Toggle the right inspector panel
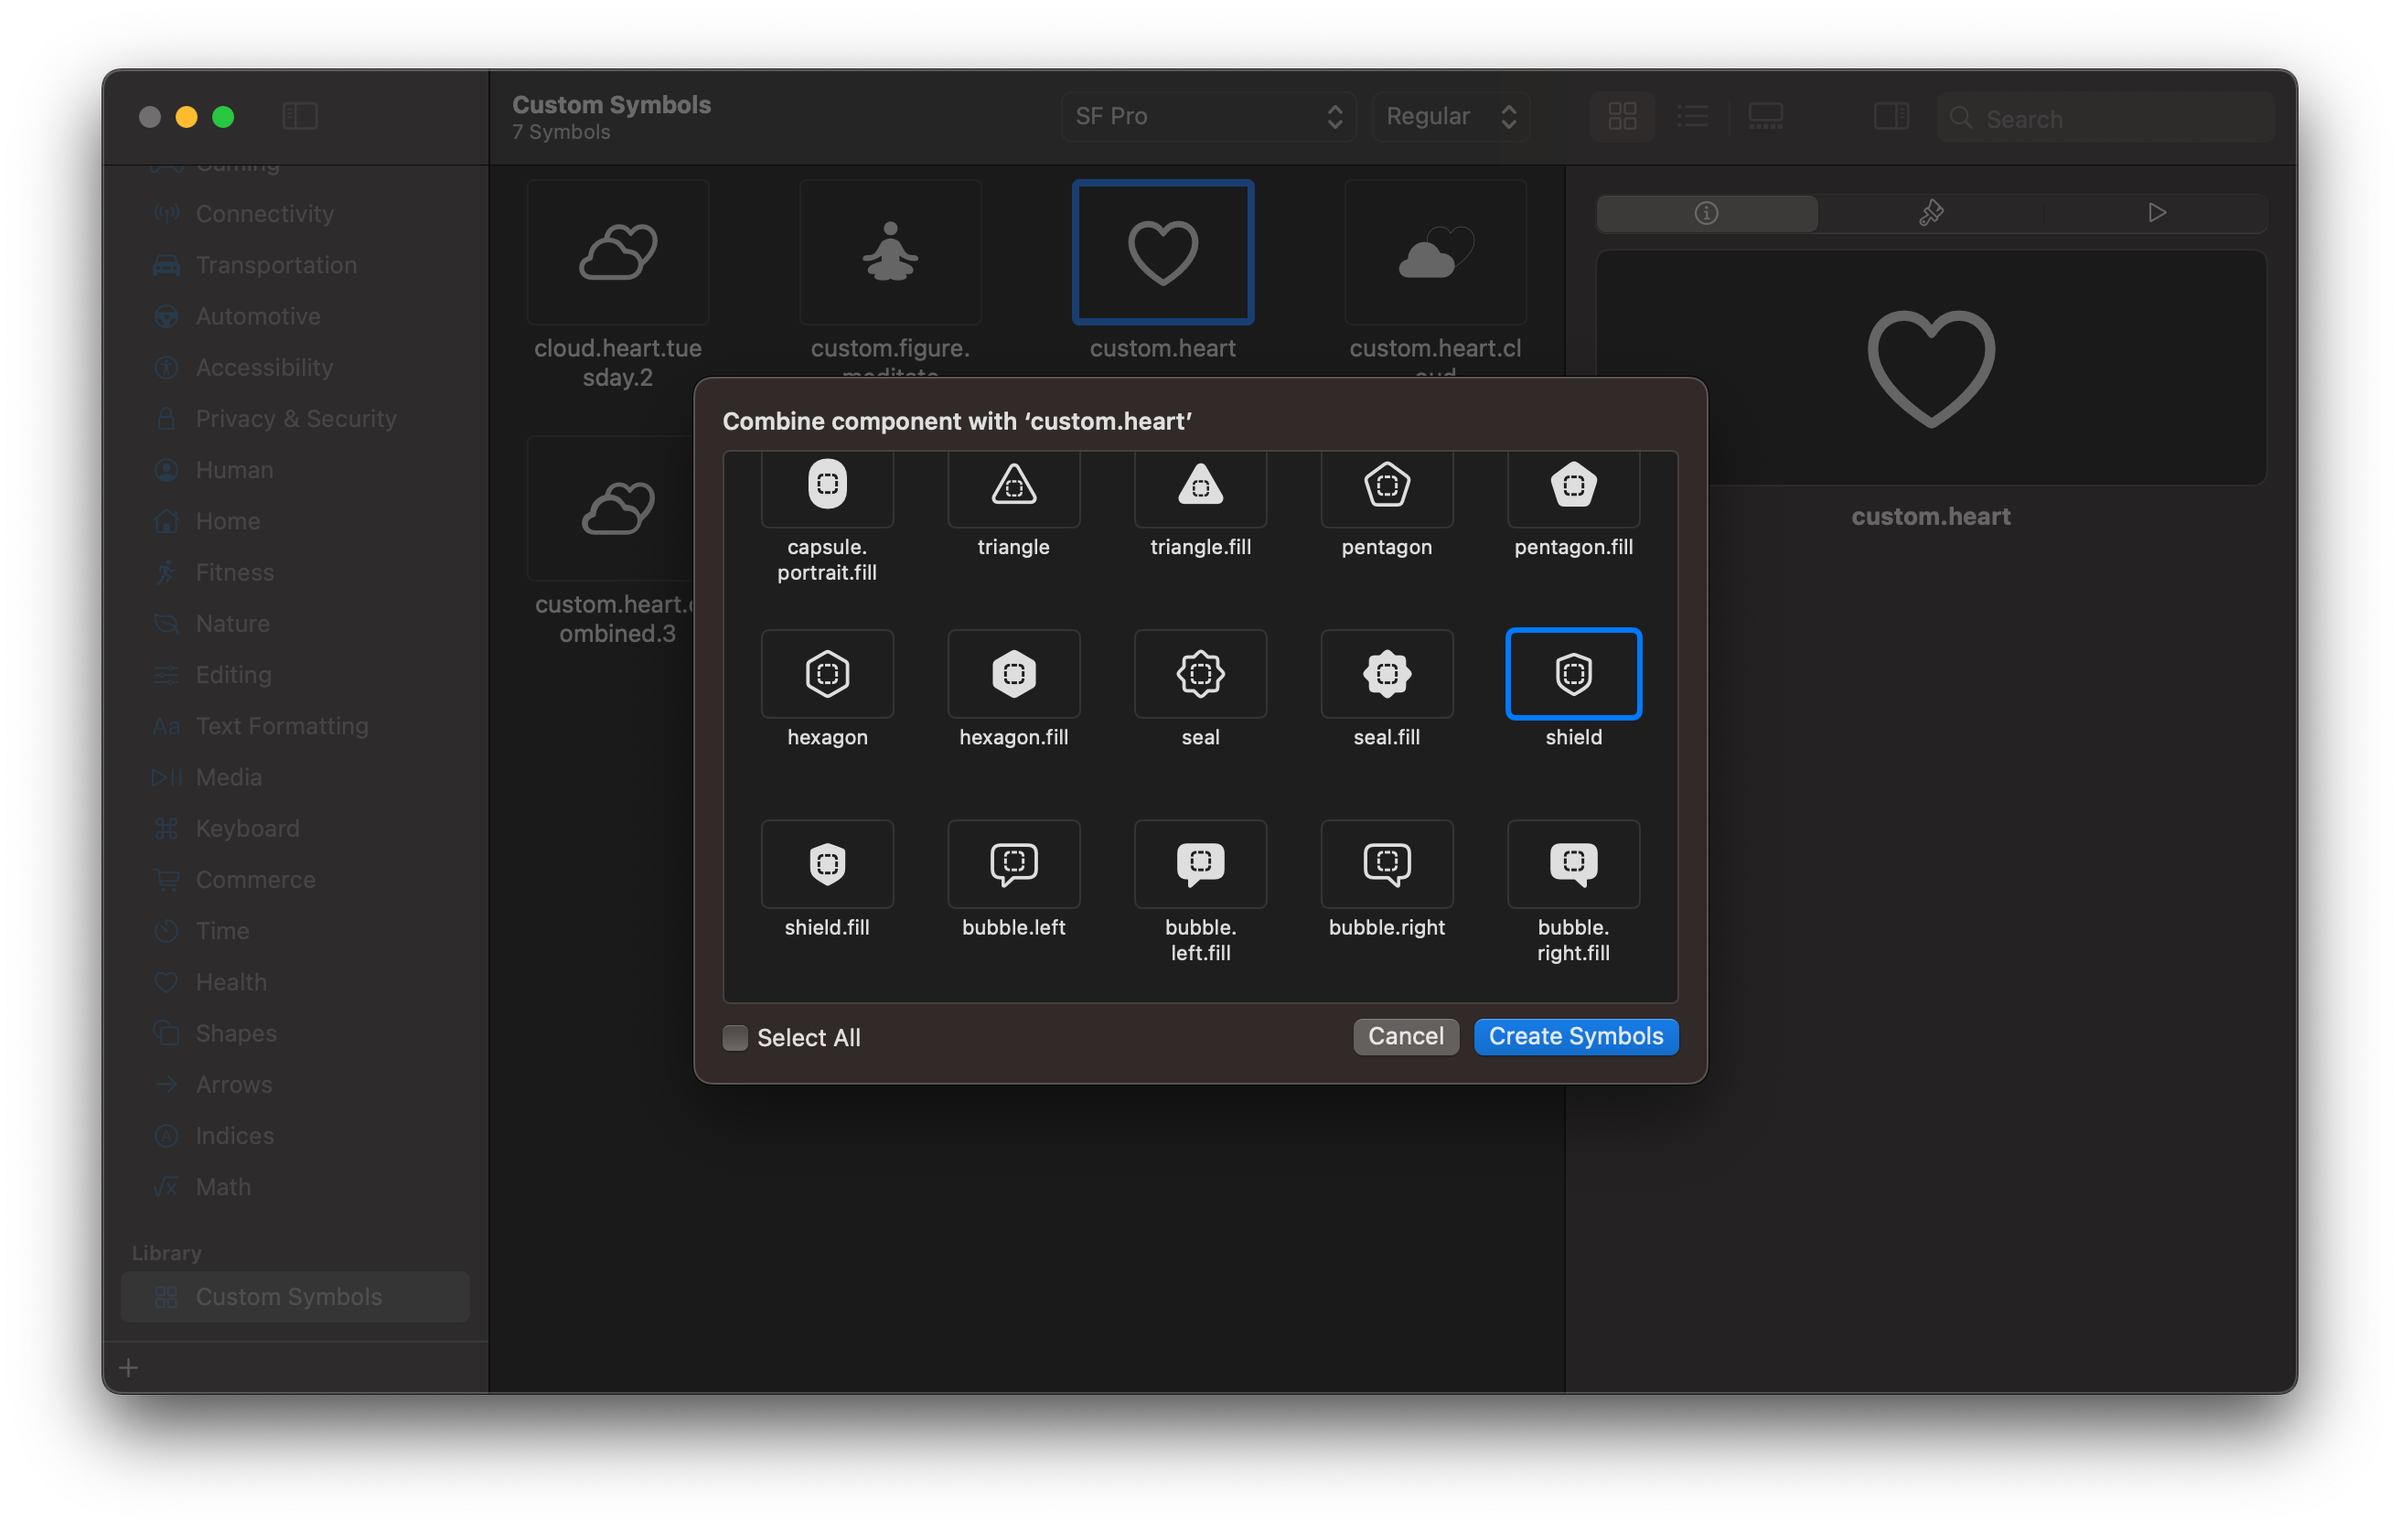The image size is (2400, 1529). point(1891,116)
